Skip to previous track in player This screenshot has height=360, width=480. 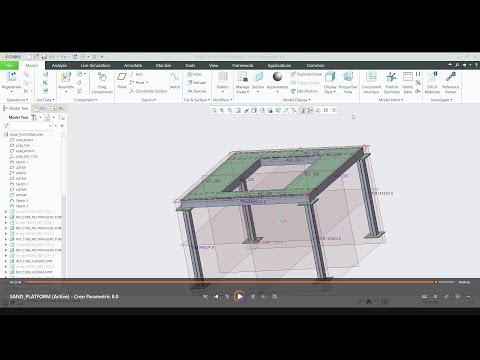(216, 296)
